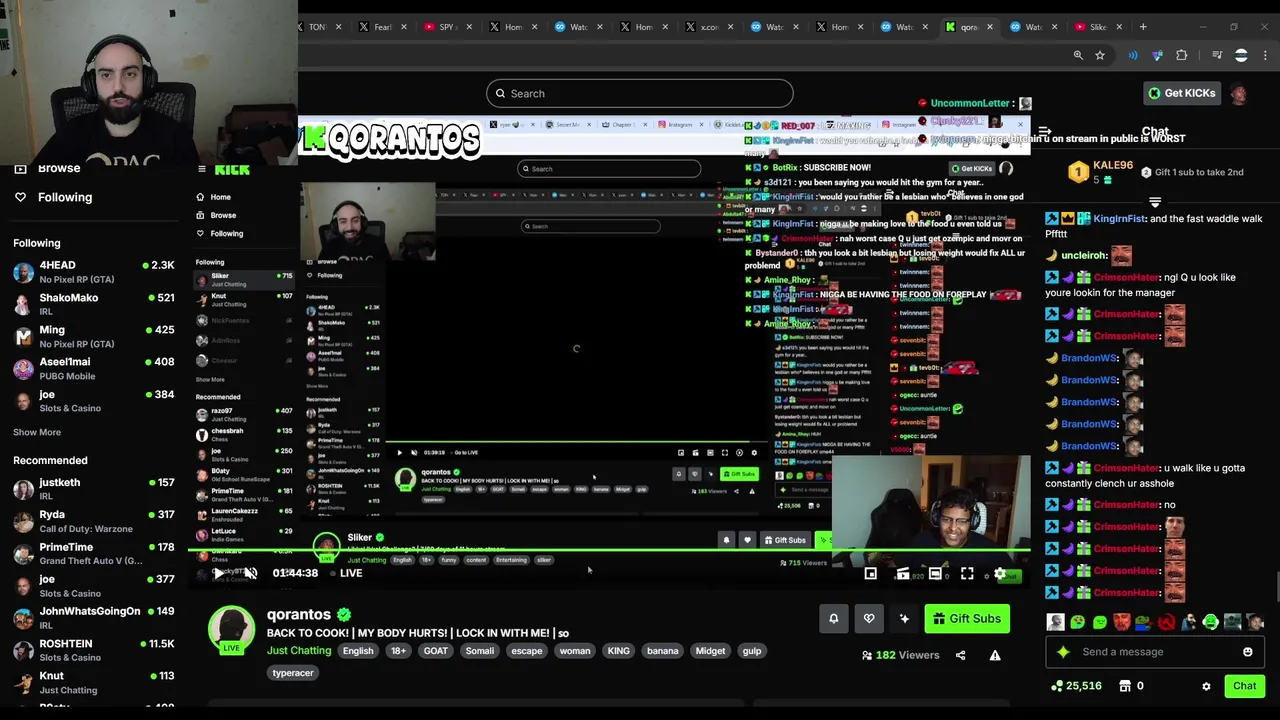Open the emoji picker in chat input
The height and width of the screenshot is (720, 1280).
pyautogui.click(x=1247, y=652)
